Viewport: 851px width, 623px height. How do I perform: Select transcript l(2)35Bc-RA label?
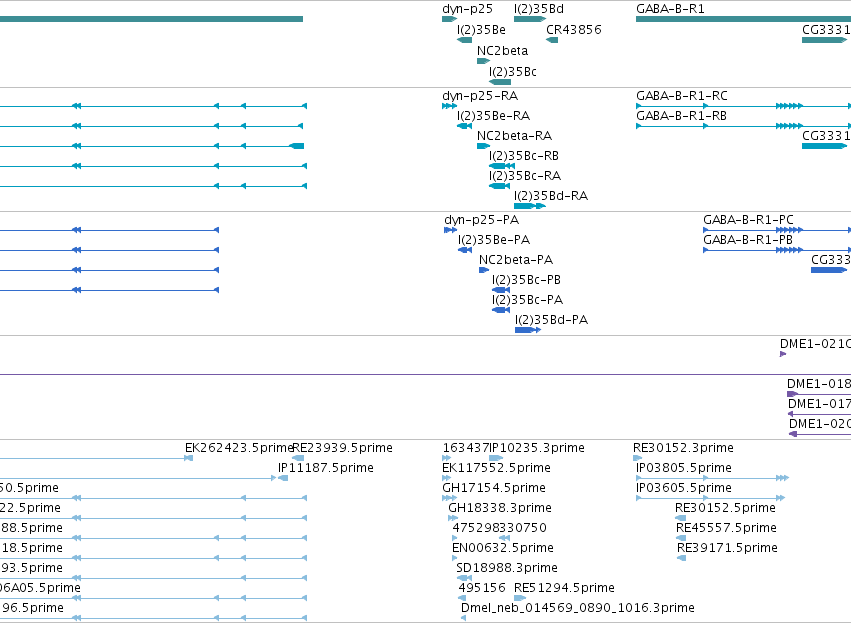click(525, 176)
